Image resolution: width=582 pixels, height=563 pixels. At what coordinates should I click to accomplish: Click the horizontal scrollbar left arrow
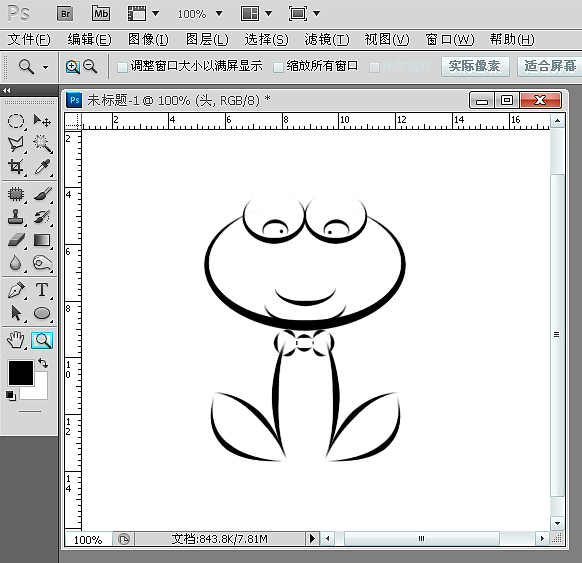(x=328, y=538)
